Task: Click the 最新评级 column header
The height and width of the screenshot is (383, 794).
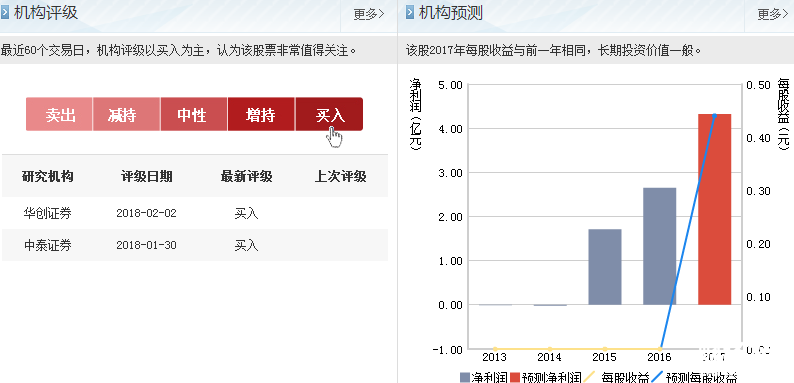Action: point(247,176)
